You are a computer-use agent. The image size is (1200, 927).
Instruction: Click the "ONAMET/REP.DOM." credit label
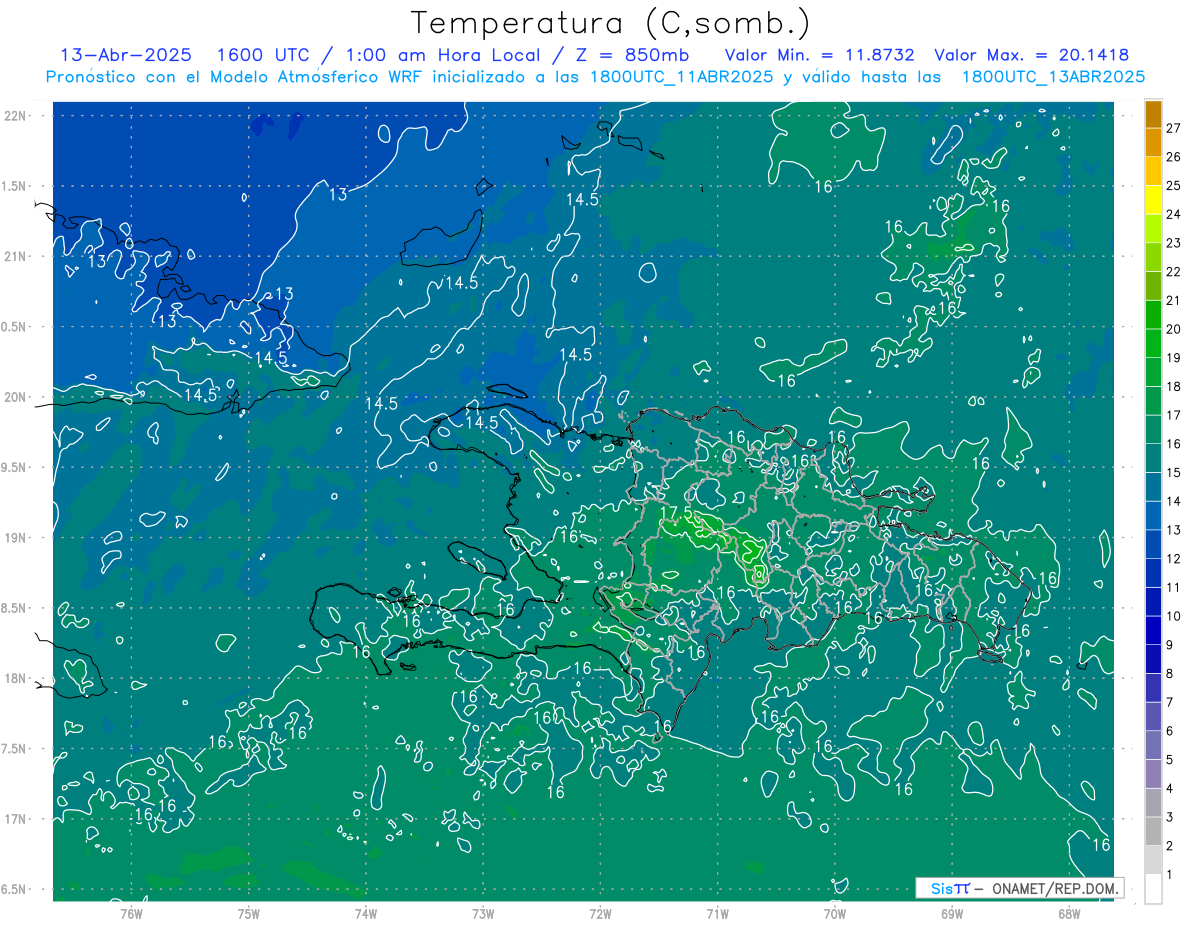[1056, 888]
